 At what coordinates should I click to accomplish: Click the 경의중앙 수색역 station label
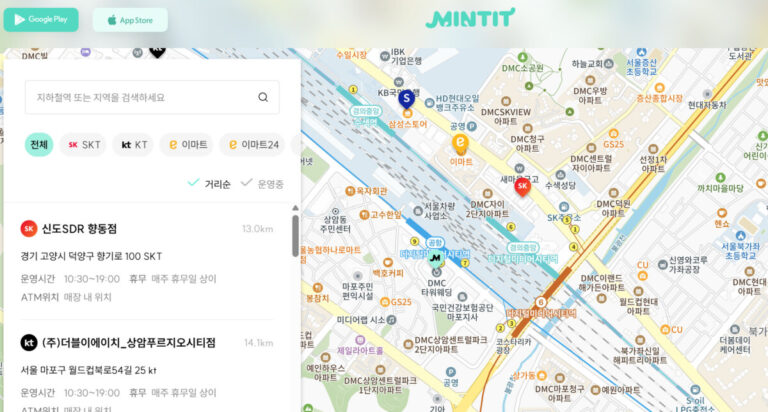point(365,116)
